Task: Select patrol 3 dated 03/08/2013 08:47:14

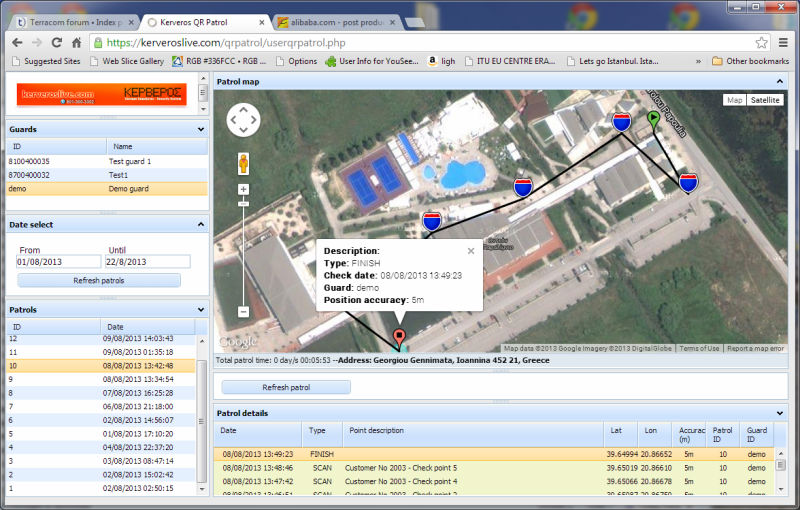Action: tap(101, 461)
